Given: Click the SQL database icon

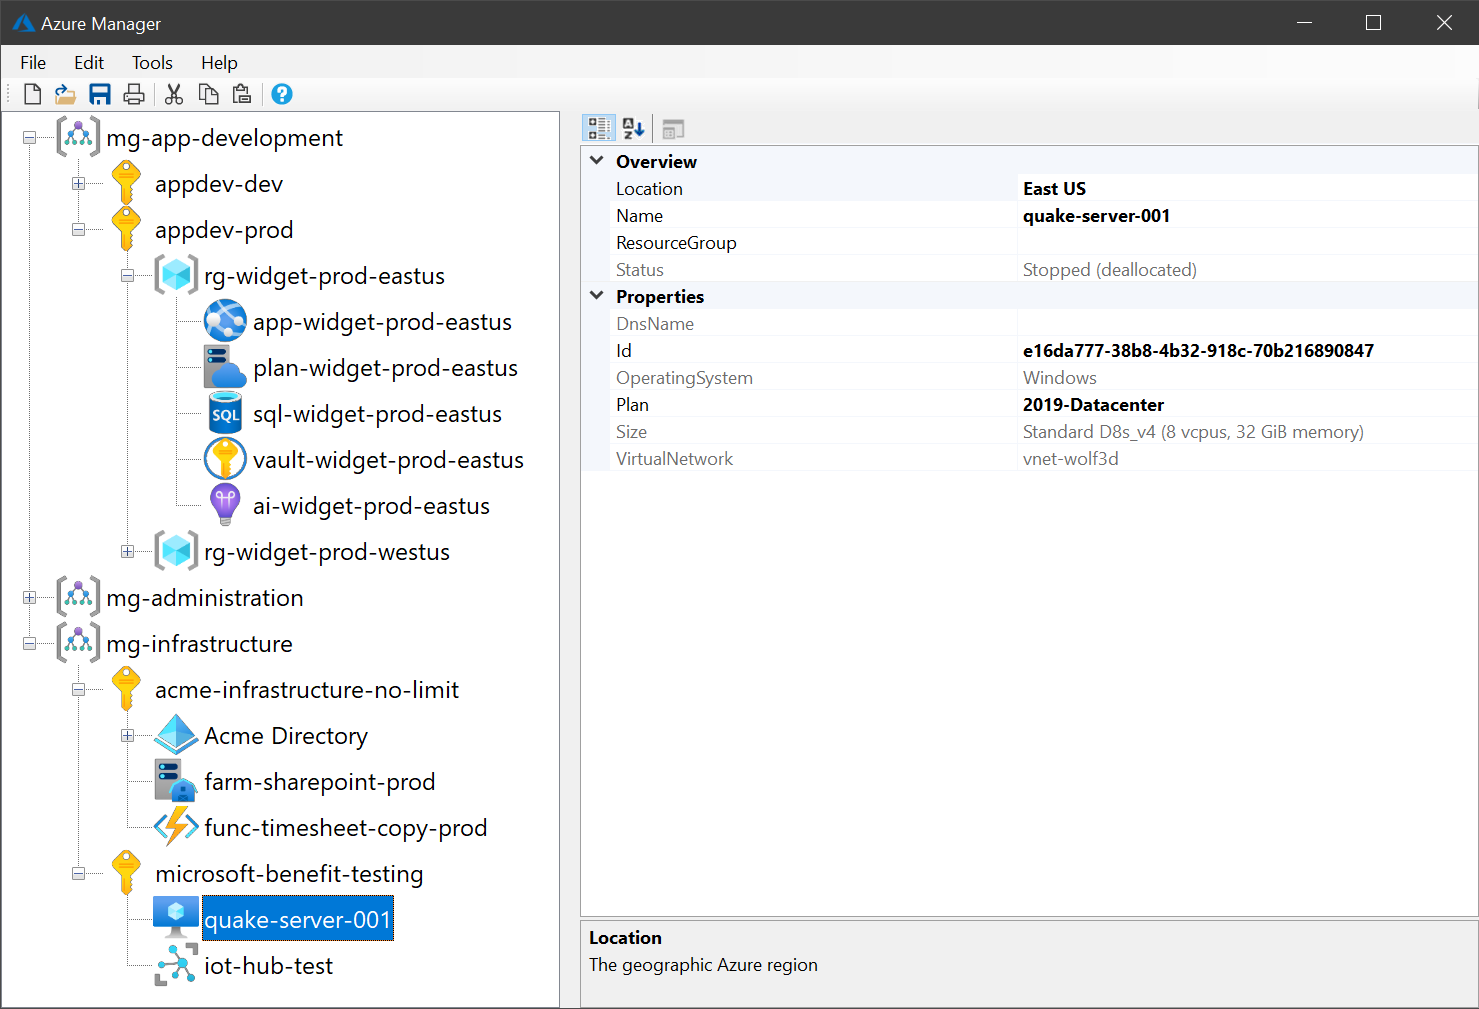Looking at the screenshot, I should click(225, 413).
